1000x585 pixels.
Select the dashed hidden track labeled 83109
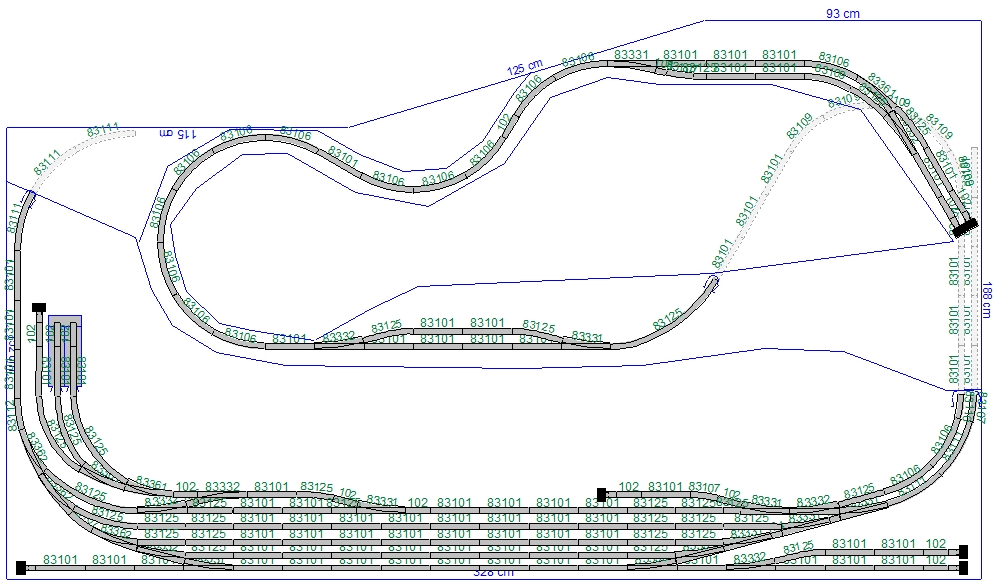[x=800, y=126]
